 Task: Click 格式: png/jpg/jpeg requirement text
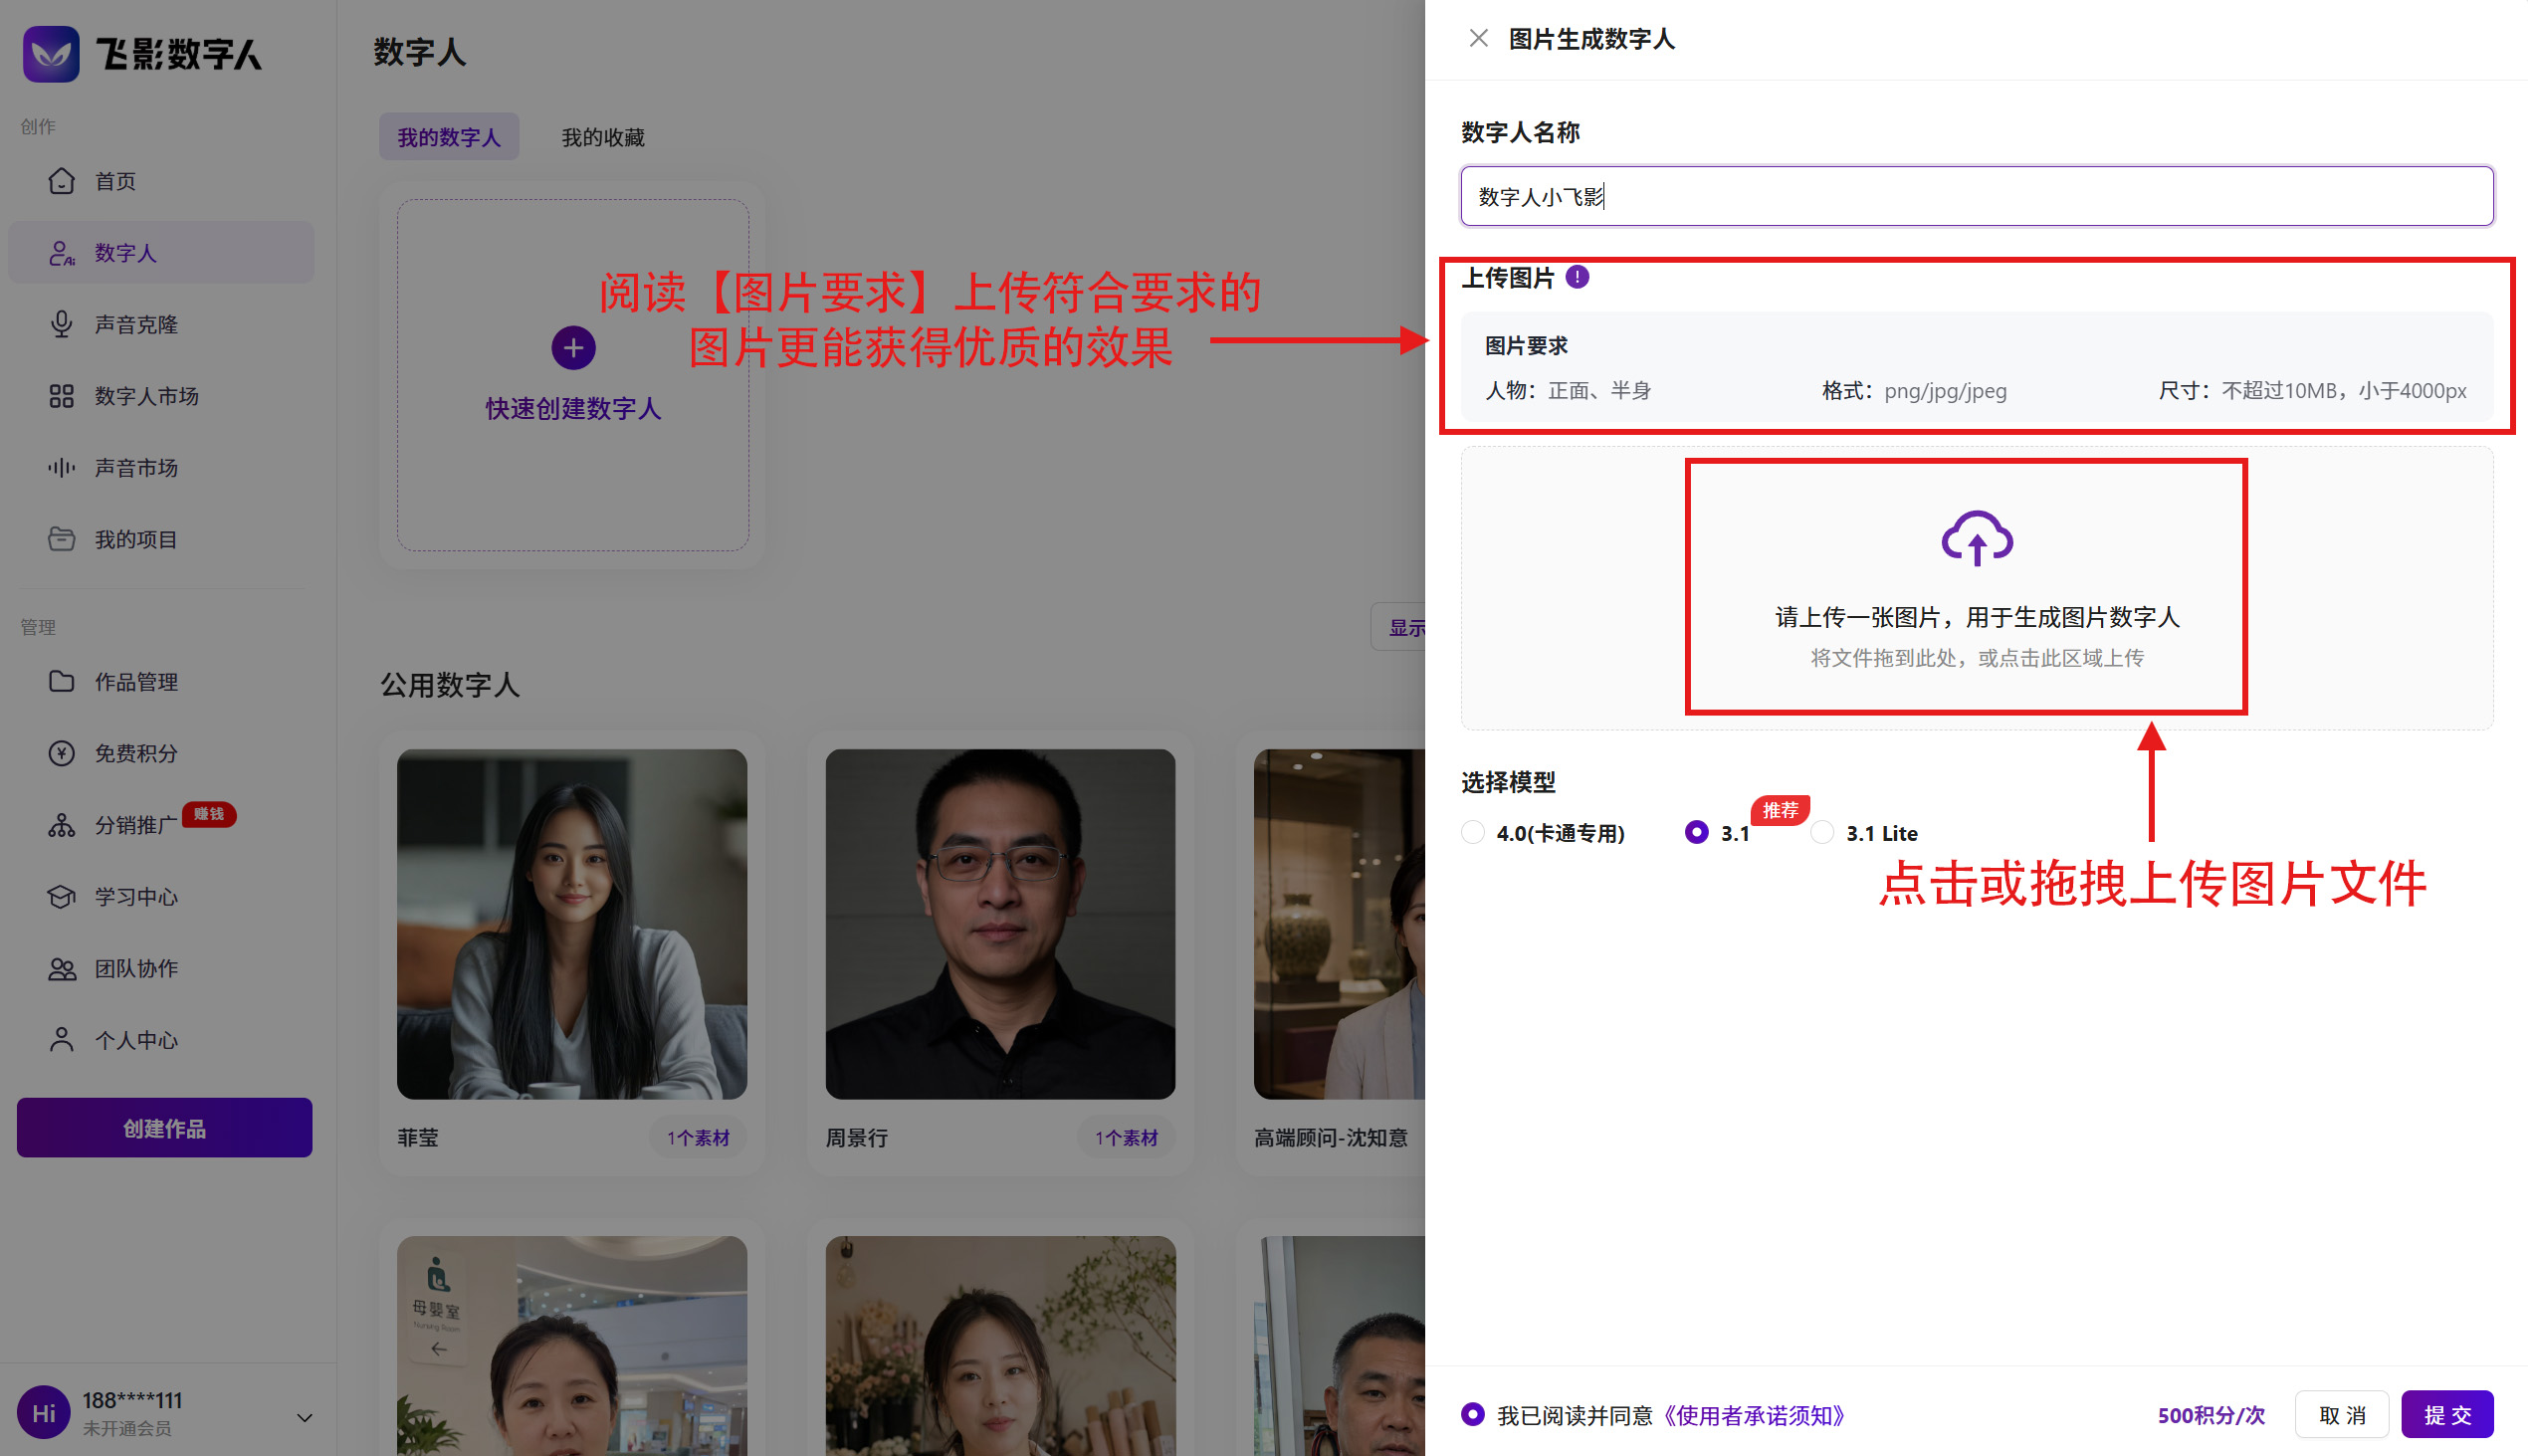1914,391
